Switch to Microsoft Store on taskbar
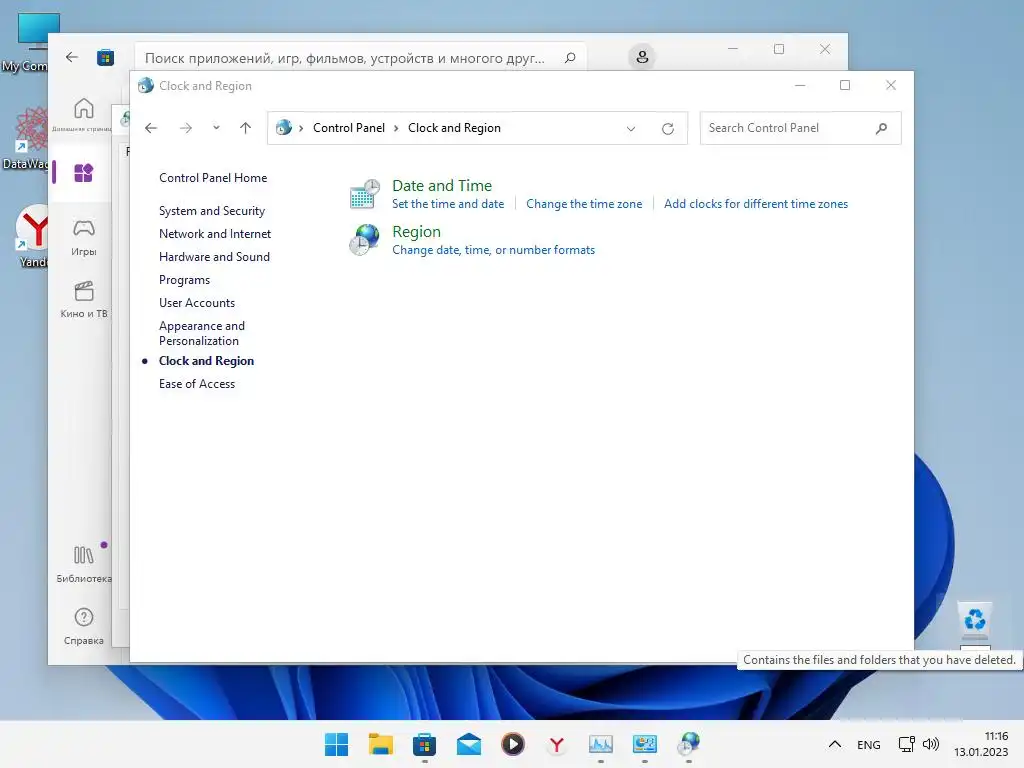Screen dimensions: 1024x768 point(424,744)
